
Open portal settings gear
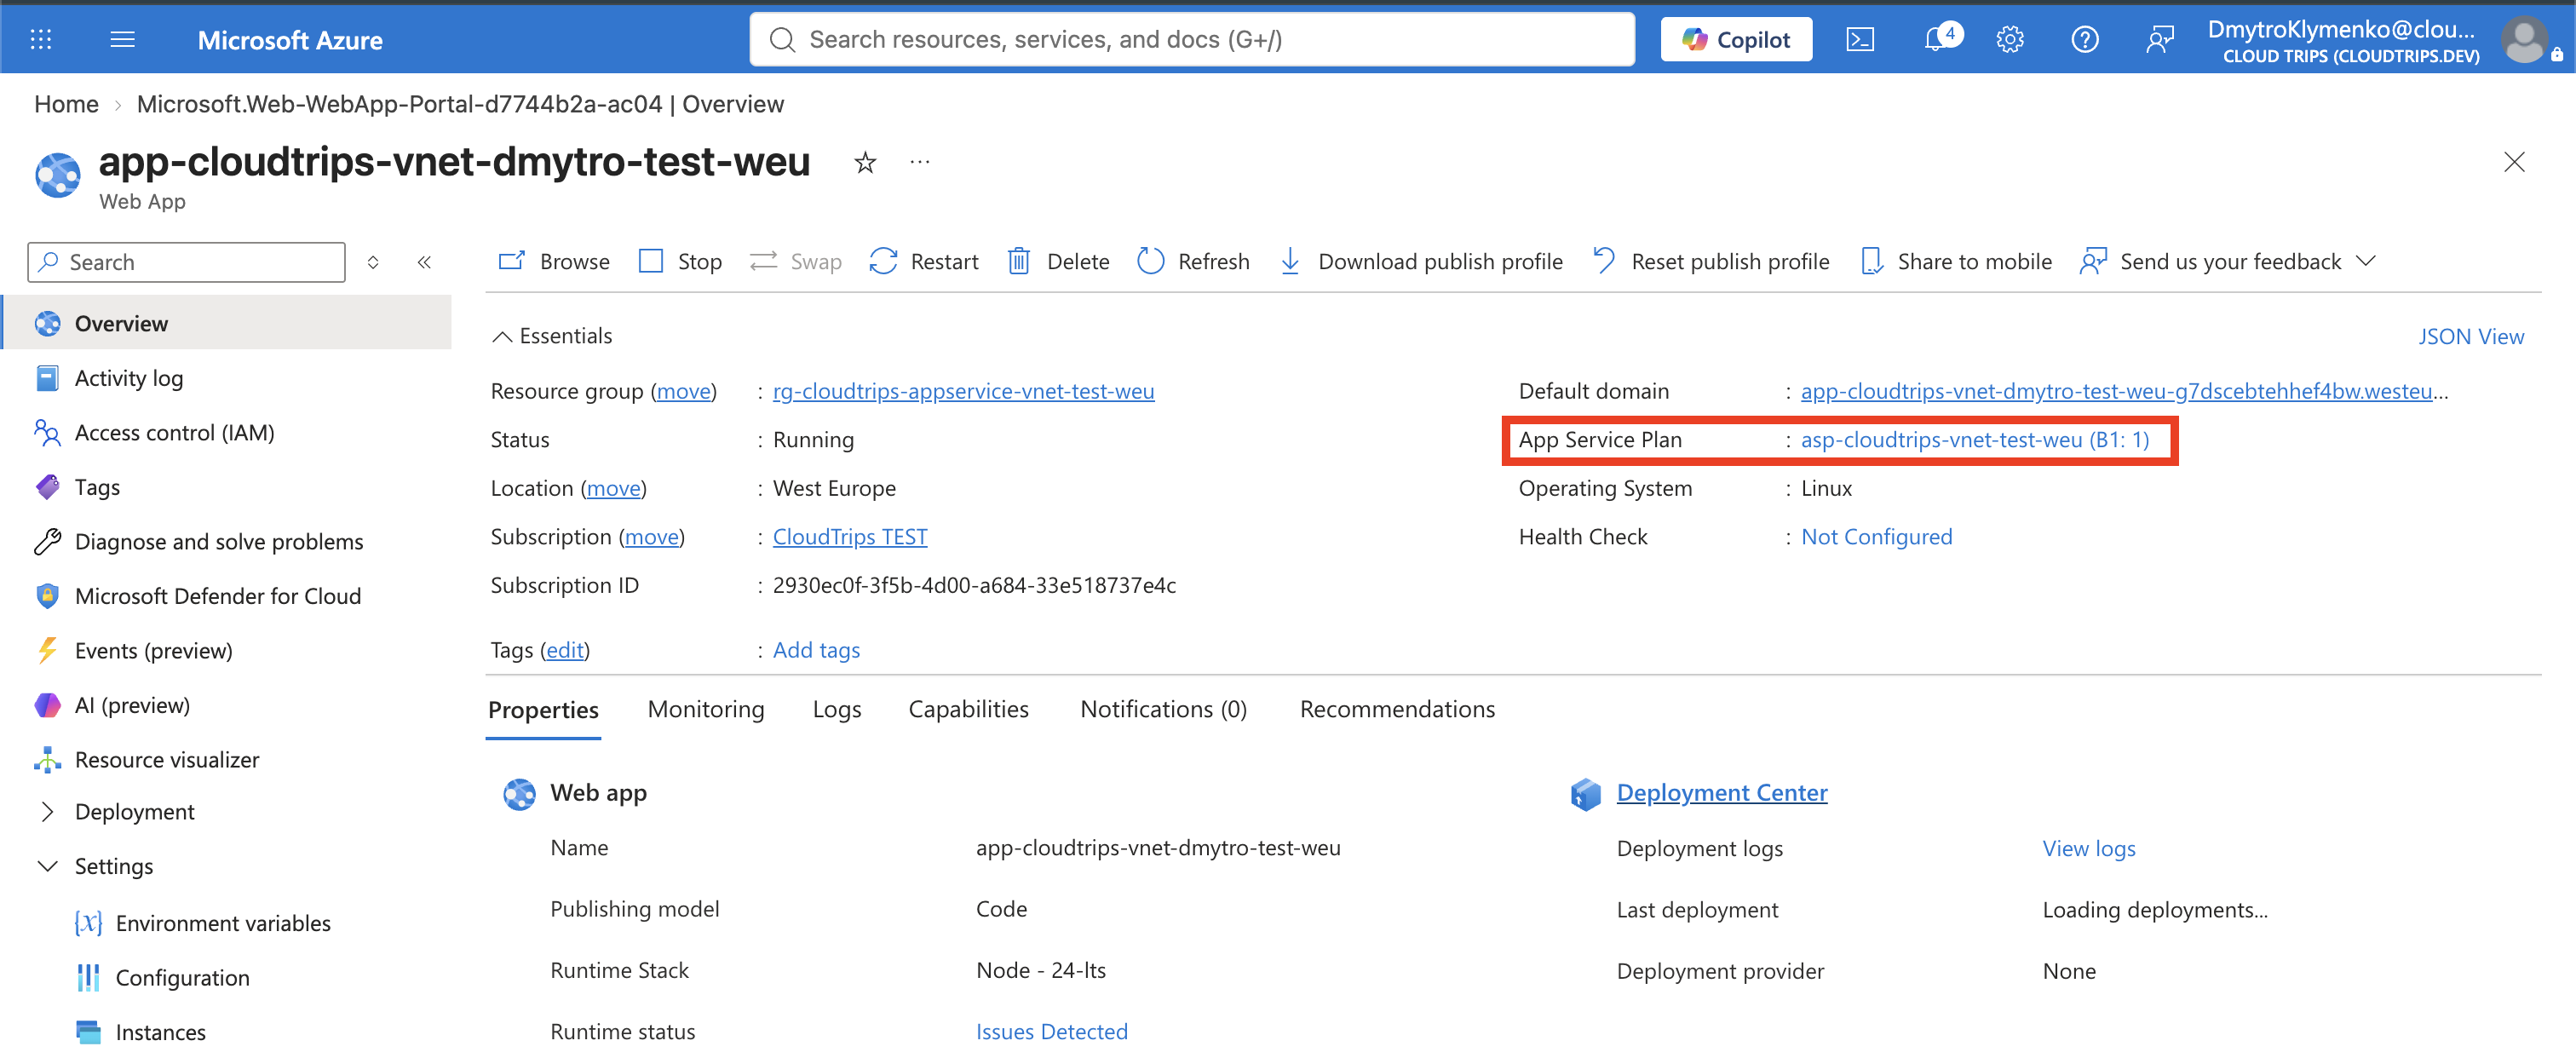[2010, 39]
